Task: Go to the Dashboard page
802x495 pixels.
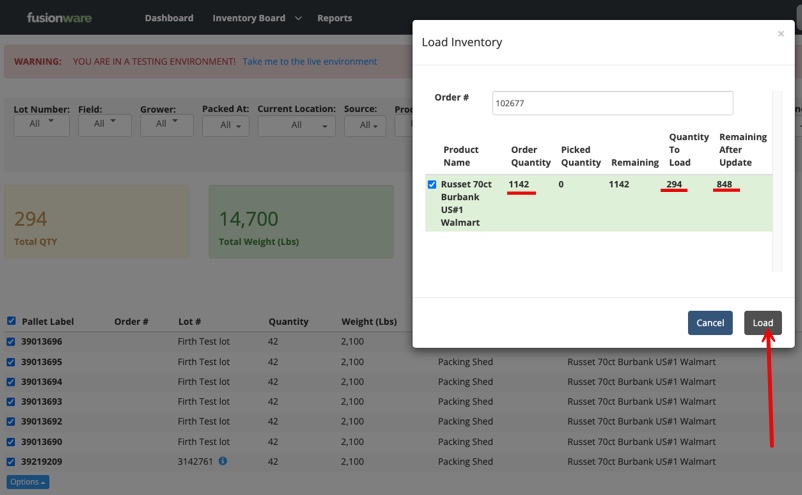Action: (169, 18)
